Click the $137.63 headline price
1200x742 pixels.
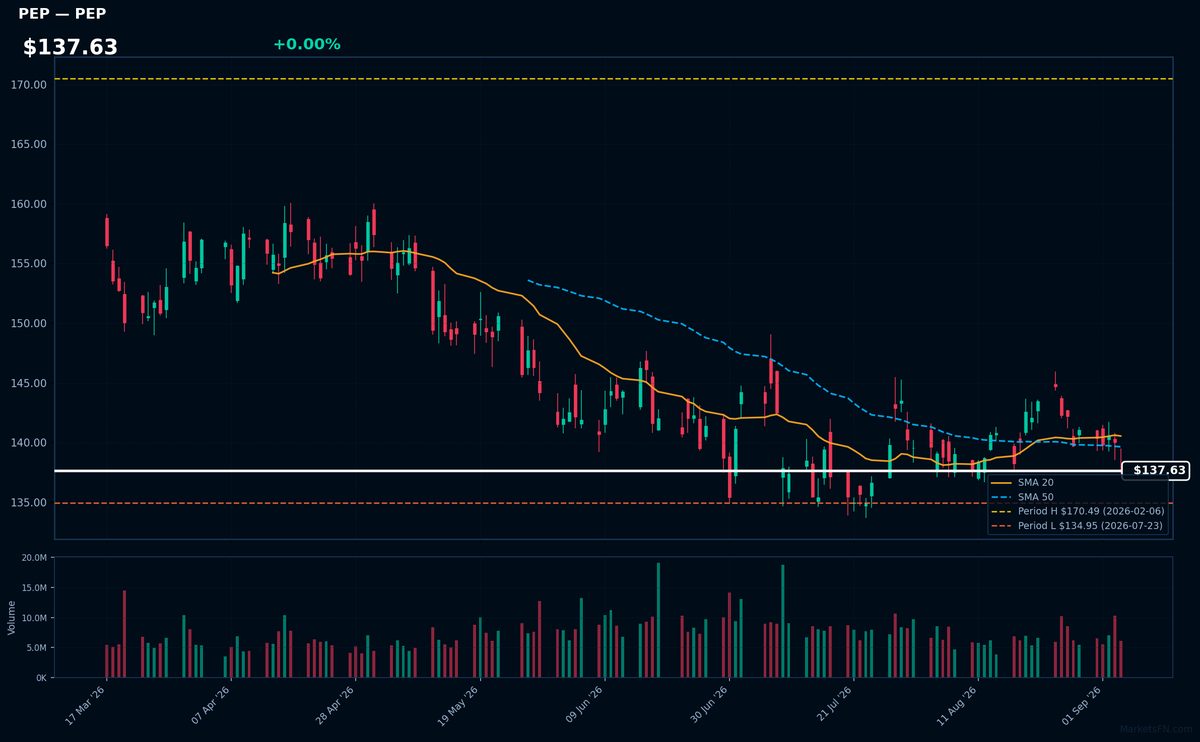pos(70,47)
